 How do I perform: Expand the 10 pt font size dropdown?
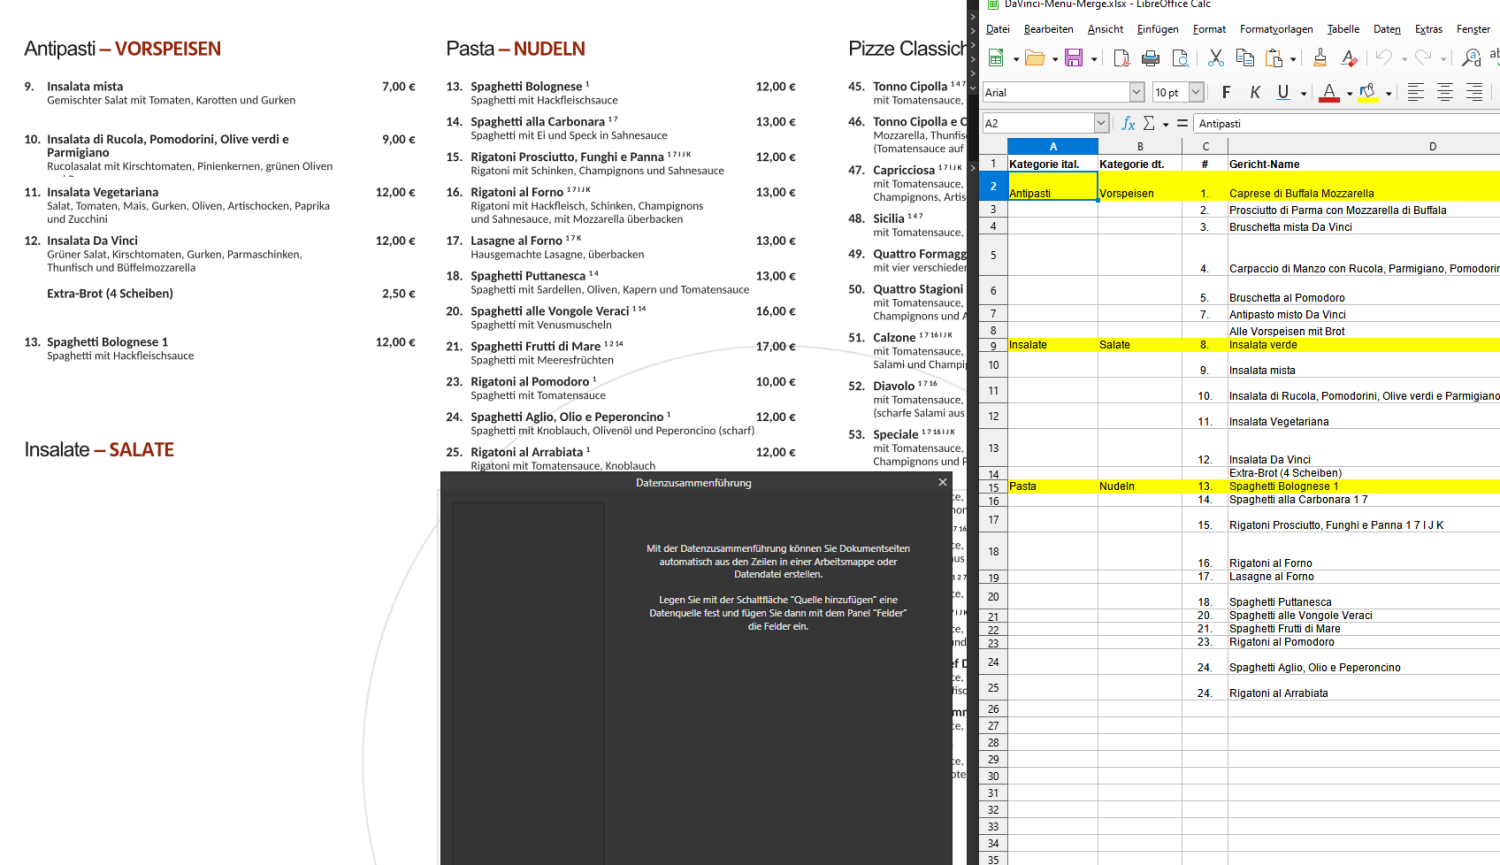(1196, 92)
